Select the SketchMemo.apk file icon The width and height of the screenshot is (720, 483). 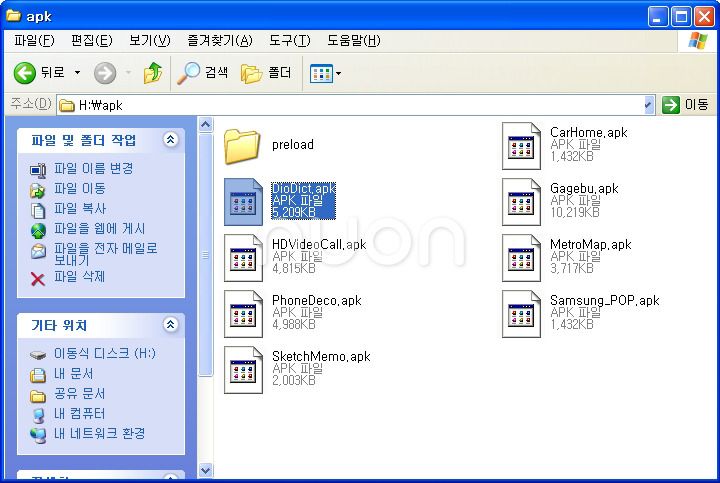243,370
